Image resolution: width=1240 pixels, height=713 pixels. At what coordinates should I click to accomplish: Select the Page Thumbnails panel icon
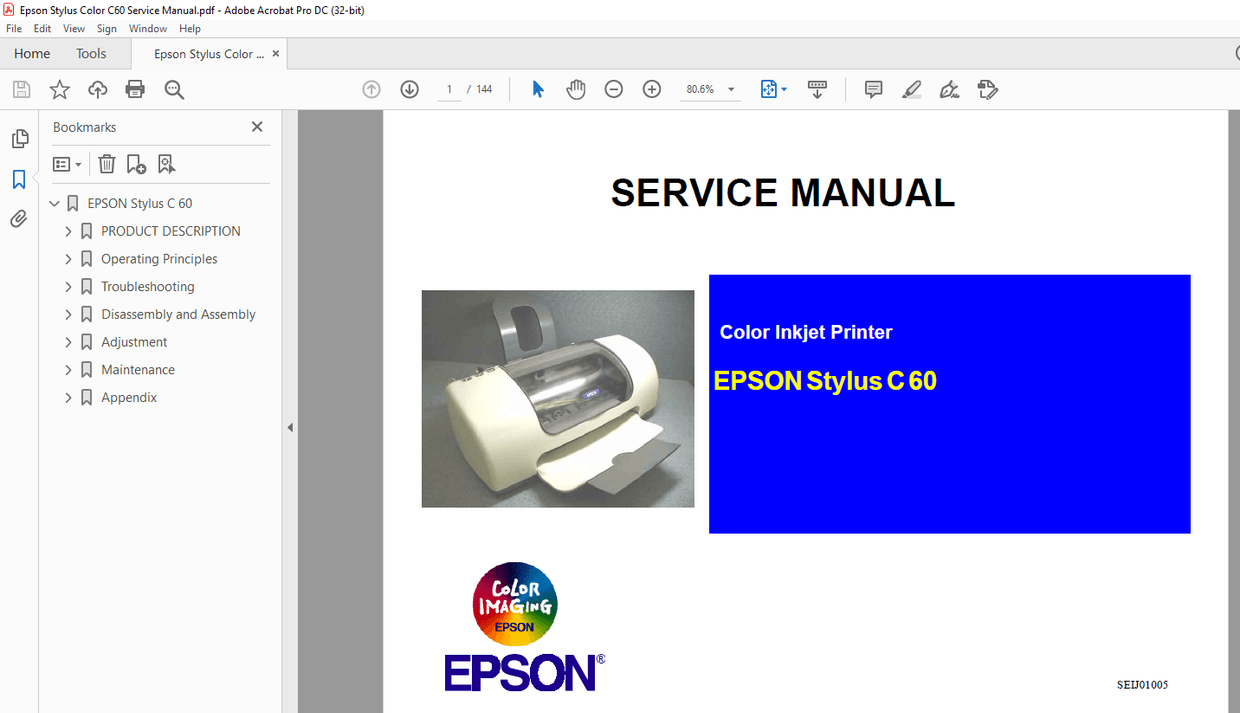click(x=19, y=138)
